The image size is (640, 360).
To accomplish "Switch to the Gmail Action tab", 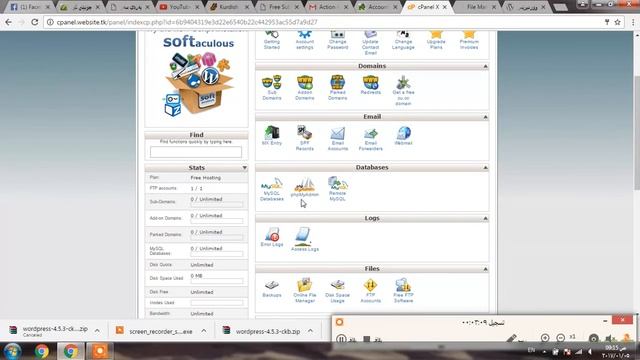I will pyautogui.click(x=327, y=7).
